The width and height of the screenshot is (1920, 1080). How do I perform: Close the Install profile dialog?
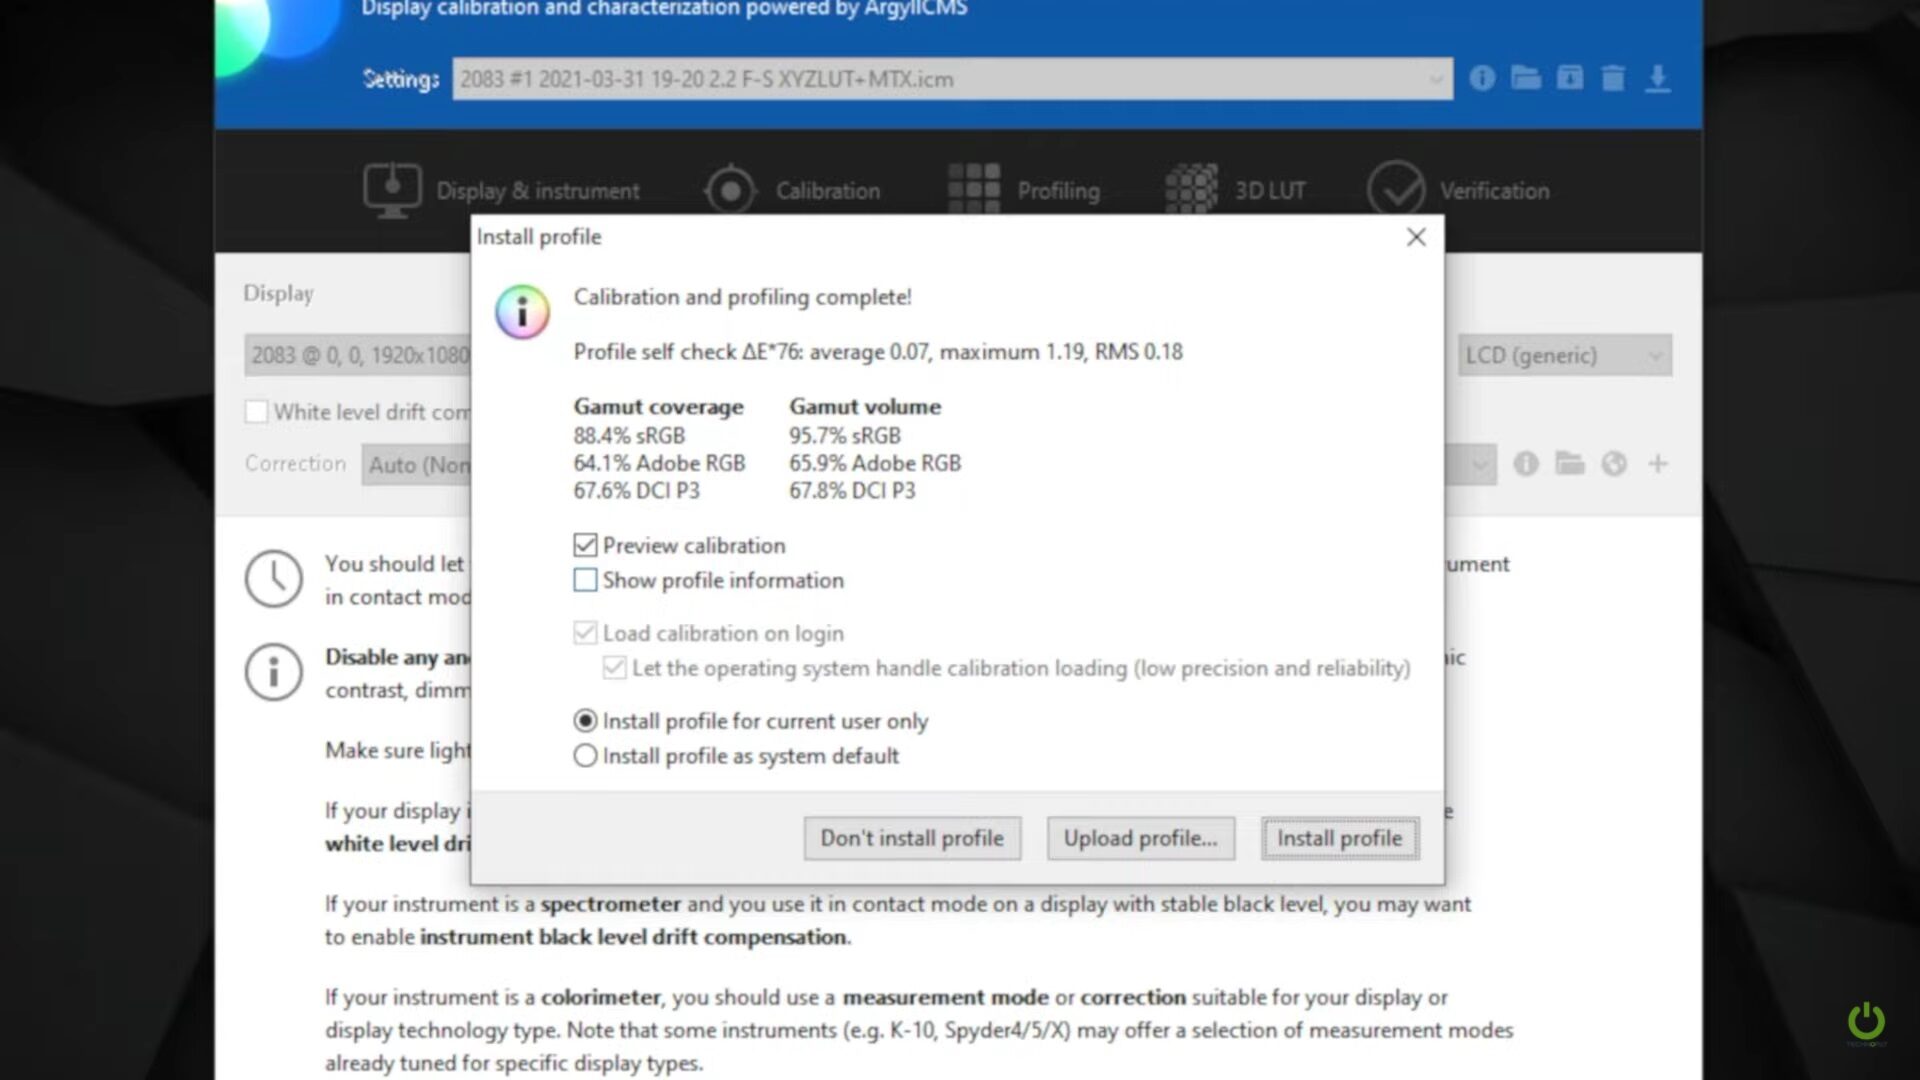1415,237
